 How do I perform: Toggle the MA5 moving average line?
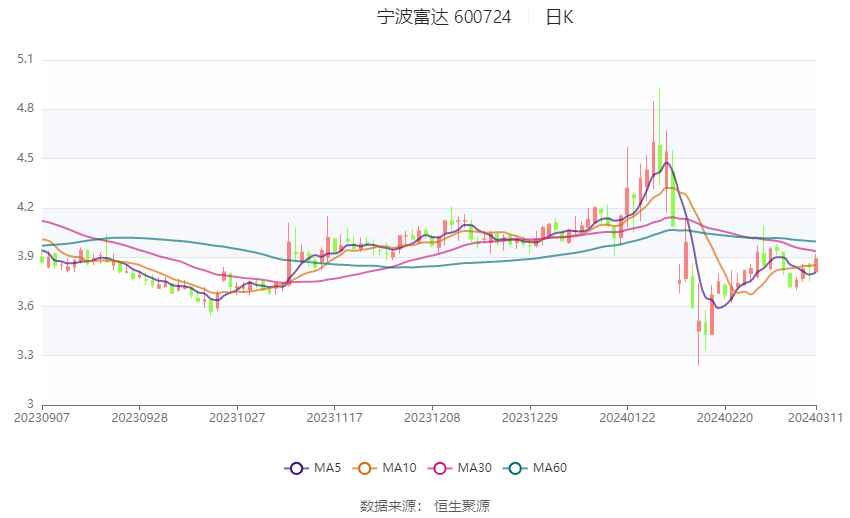[313, 468]
